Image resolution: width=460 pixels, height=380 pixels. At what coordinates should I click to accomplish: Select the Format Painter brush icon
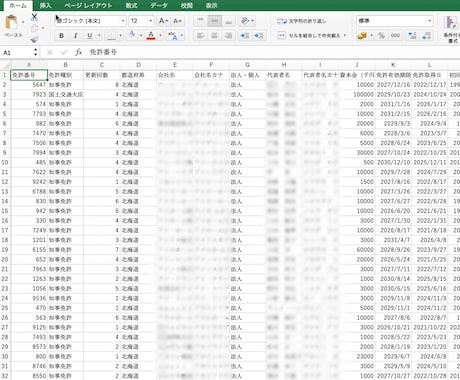click(34, 40)
